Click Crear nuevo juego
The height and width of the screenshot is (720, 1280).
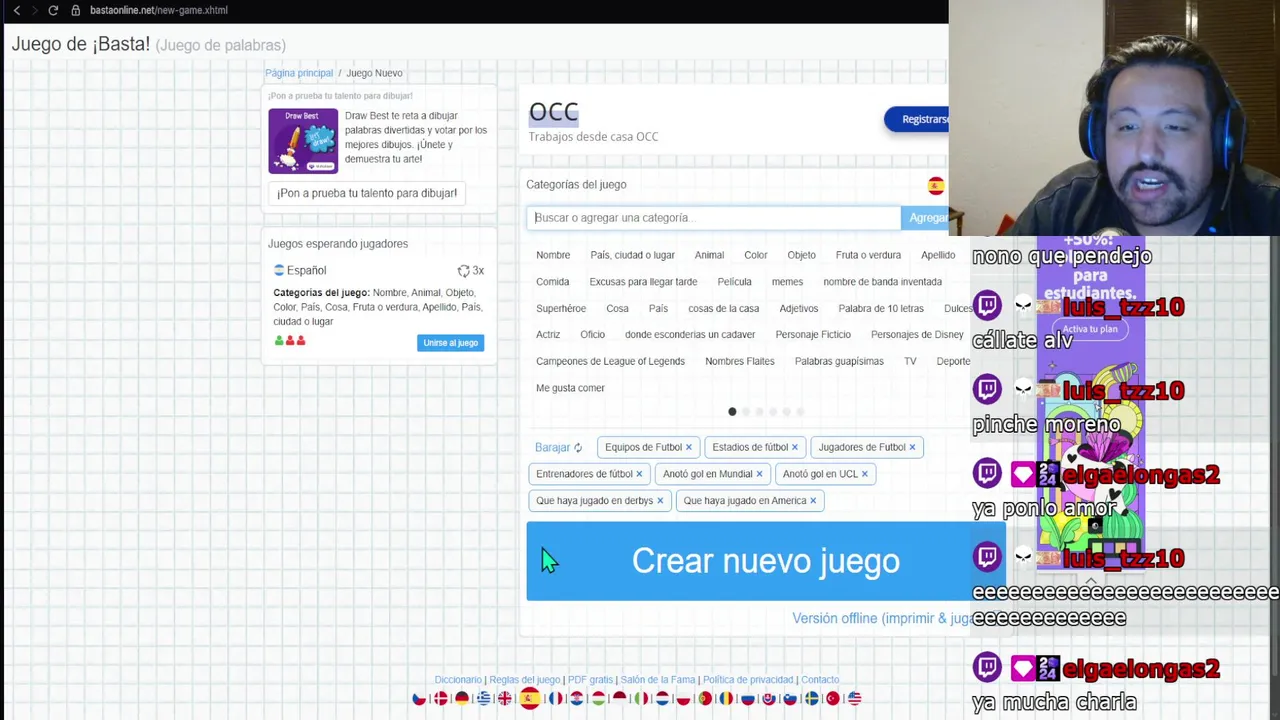tap(765, 561)
